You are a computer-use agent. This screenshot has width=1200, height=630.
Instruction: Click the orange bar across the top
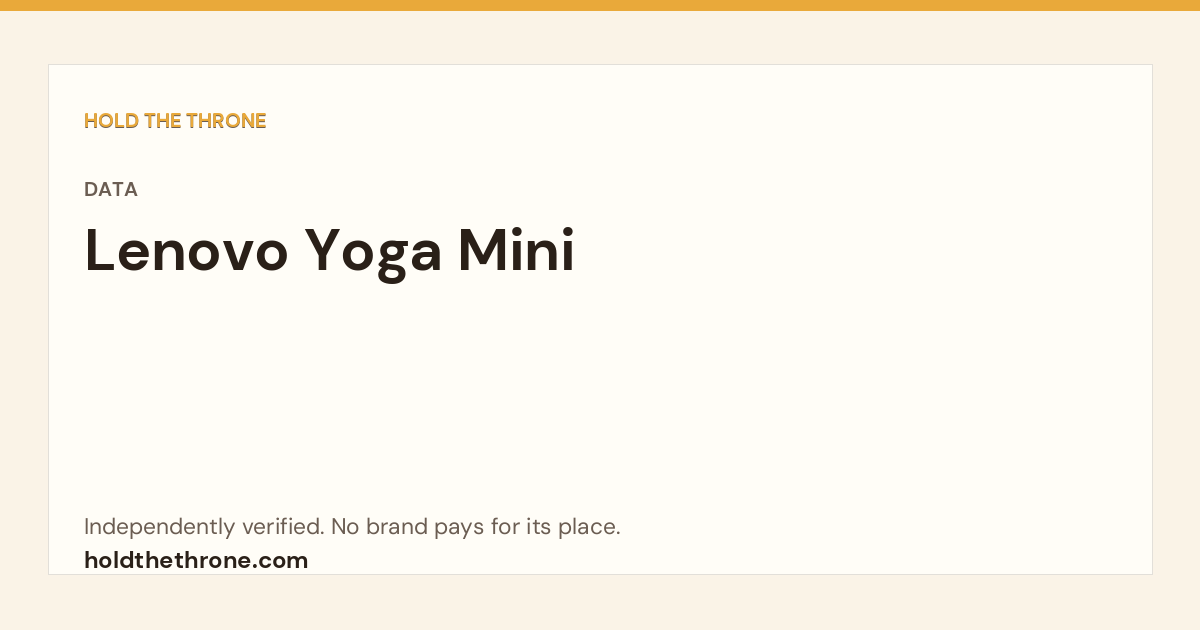pyautogui.click(x=600, y=5)
